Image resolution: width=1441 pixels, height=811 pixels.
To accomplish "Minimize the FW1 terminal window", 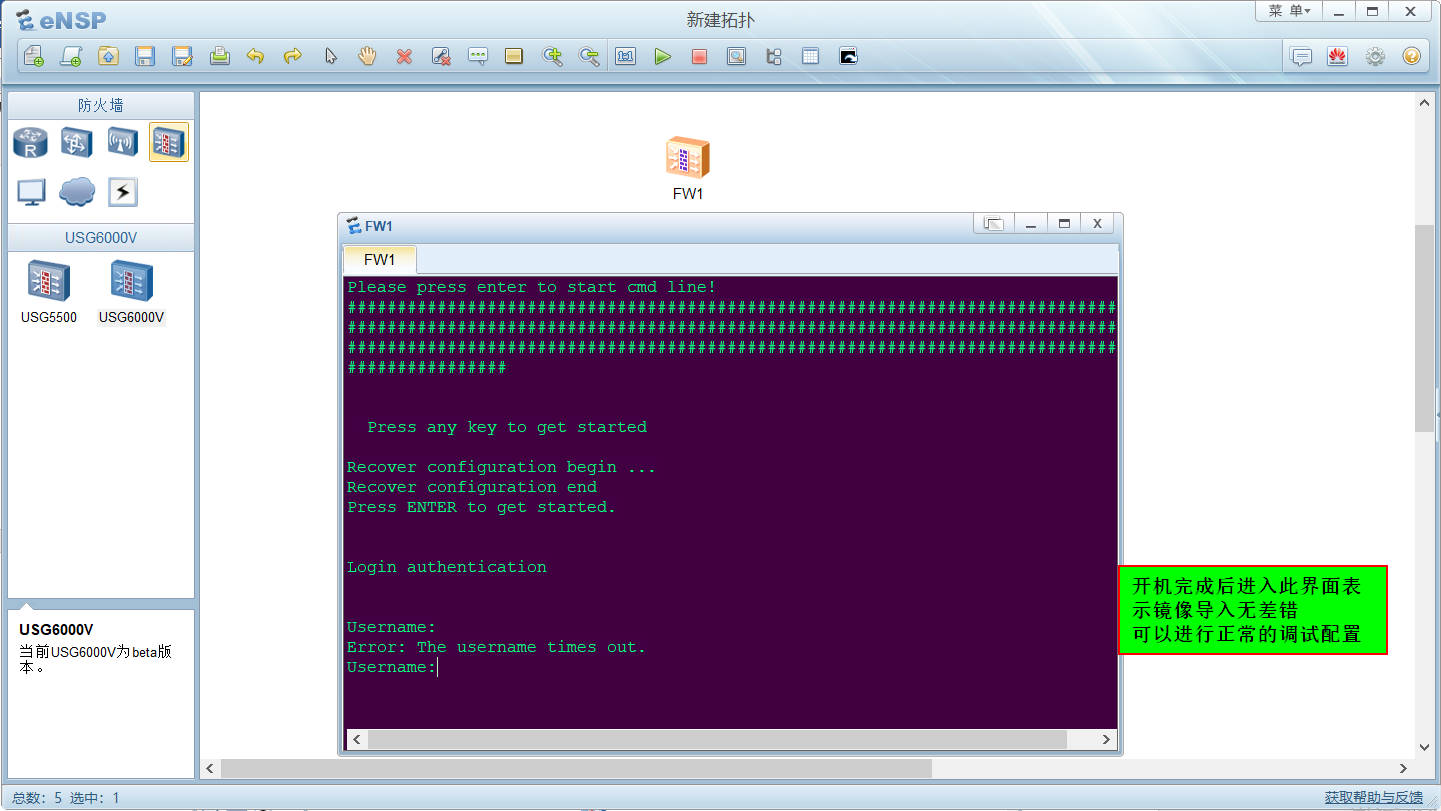I will tap(1030, 224).
